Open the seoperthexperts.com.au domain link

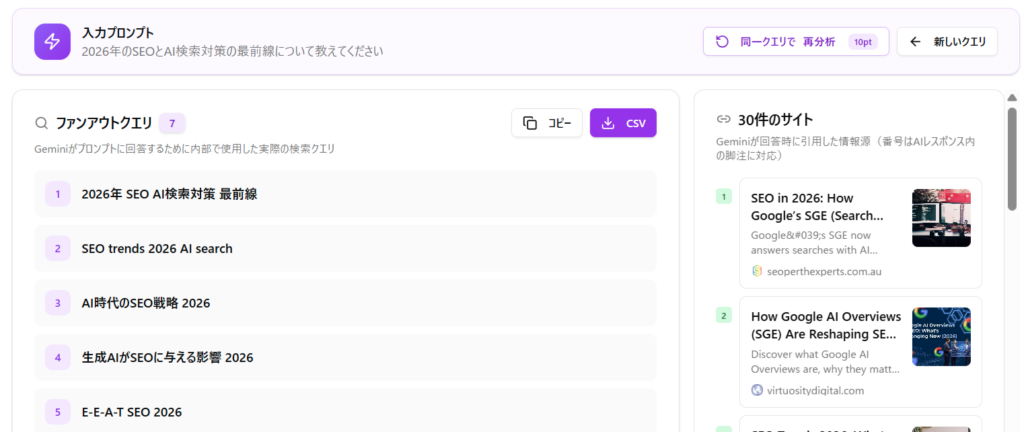[824, 271]
